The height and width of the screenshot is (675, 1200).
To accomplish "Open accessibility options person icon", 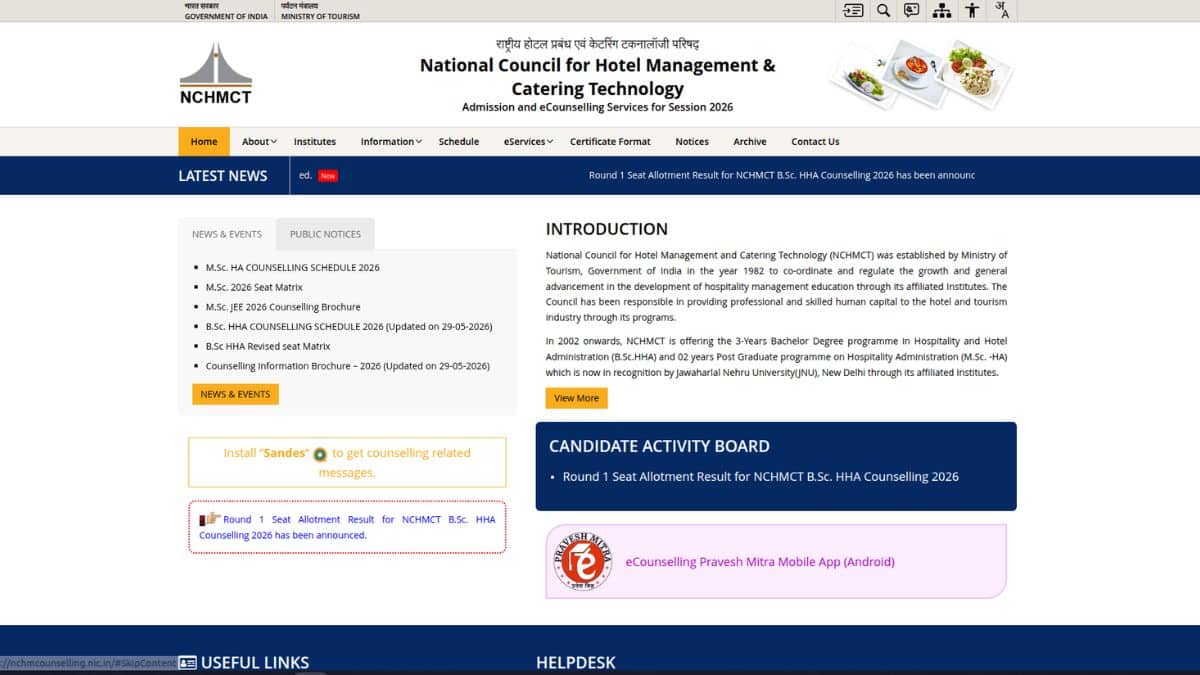I will pyautogui.click(x=972, y=10).
